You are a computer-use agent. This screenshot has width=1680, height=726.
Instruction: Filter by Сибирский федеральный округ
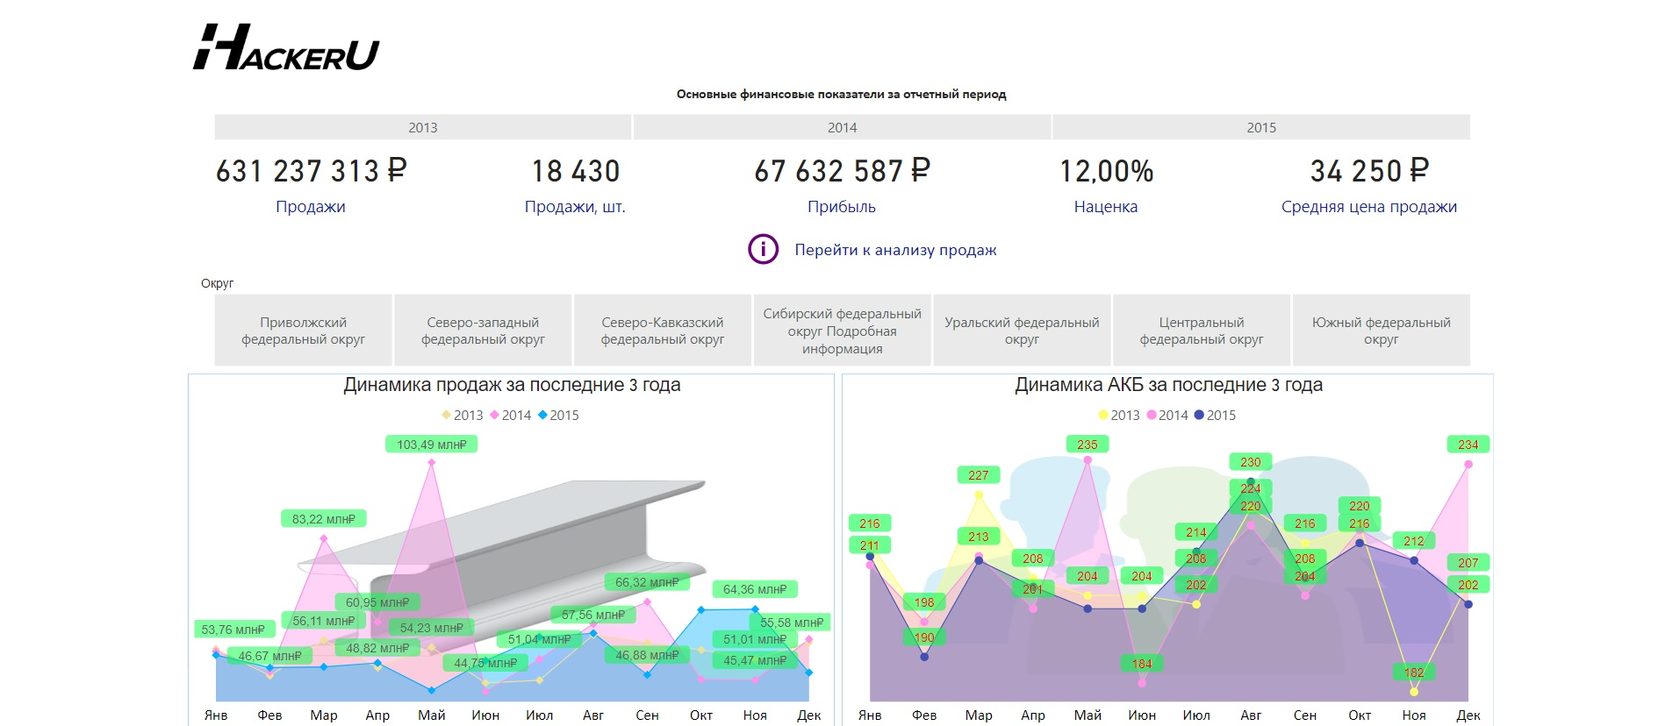(x=842, y=330)
